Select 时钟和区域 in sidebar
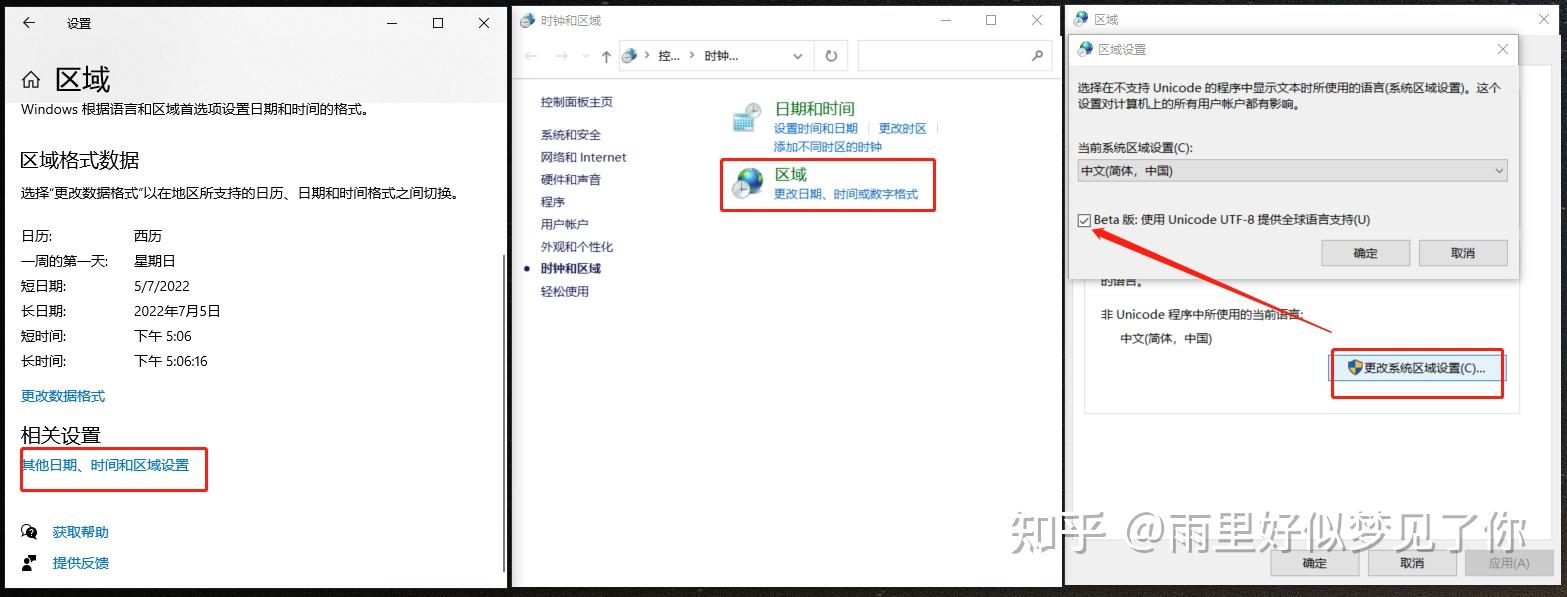1567x597 pixels. [x=571, y=269]
